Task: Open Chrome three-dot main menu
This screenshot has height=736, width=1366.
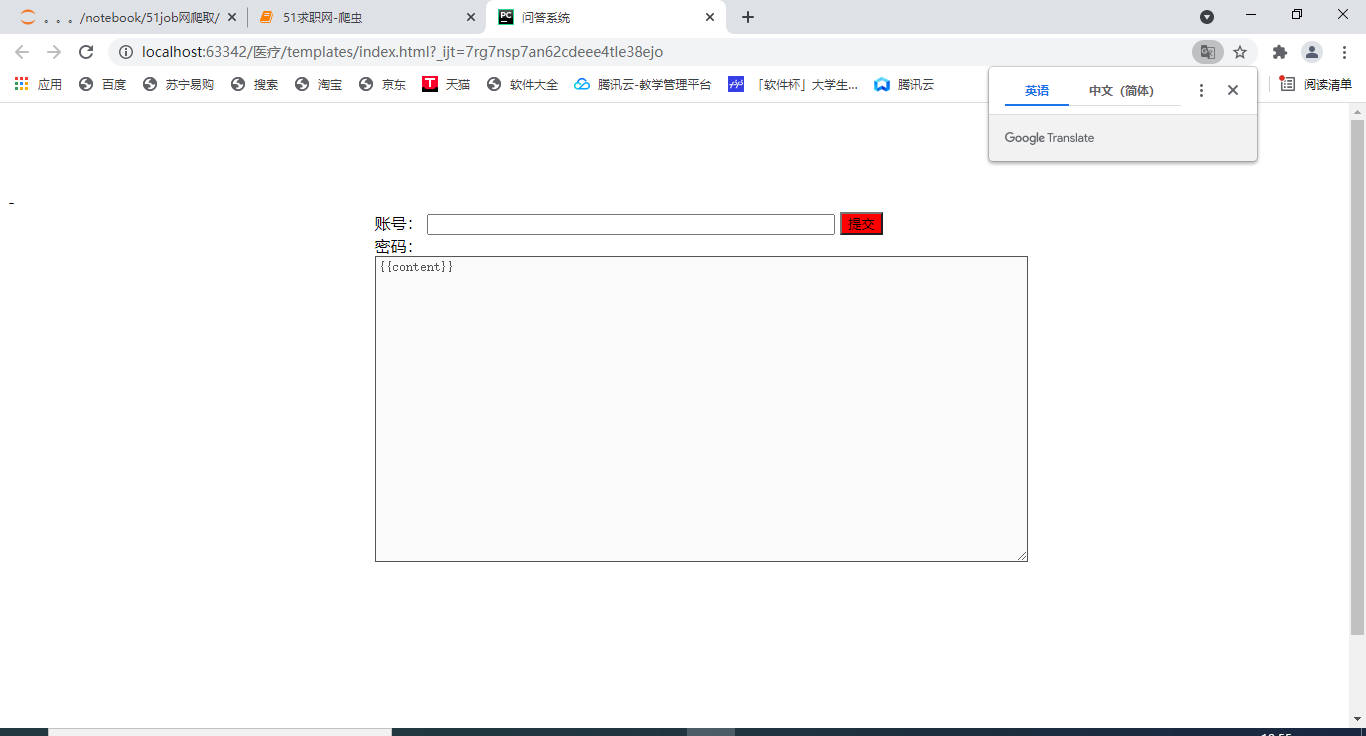Action: [1344, 52]
